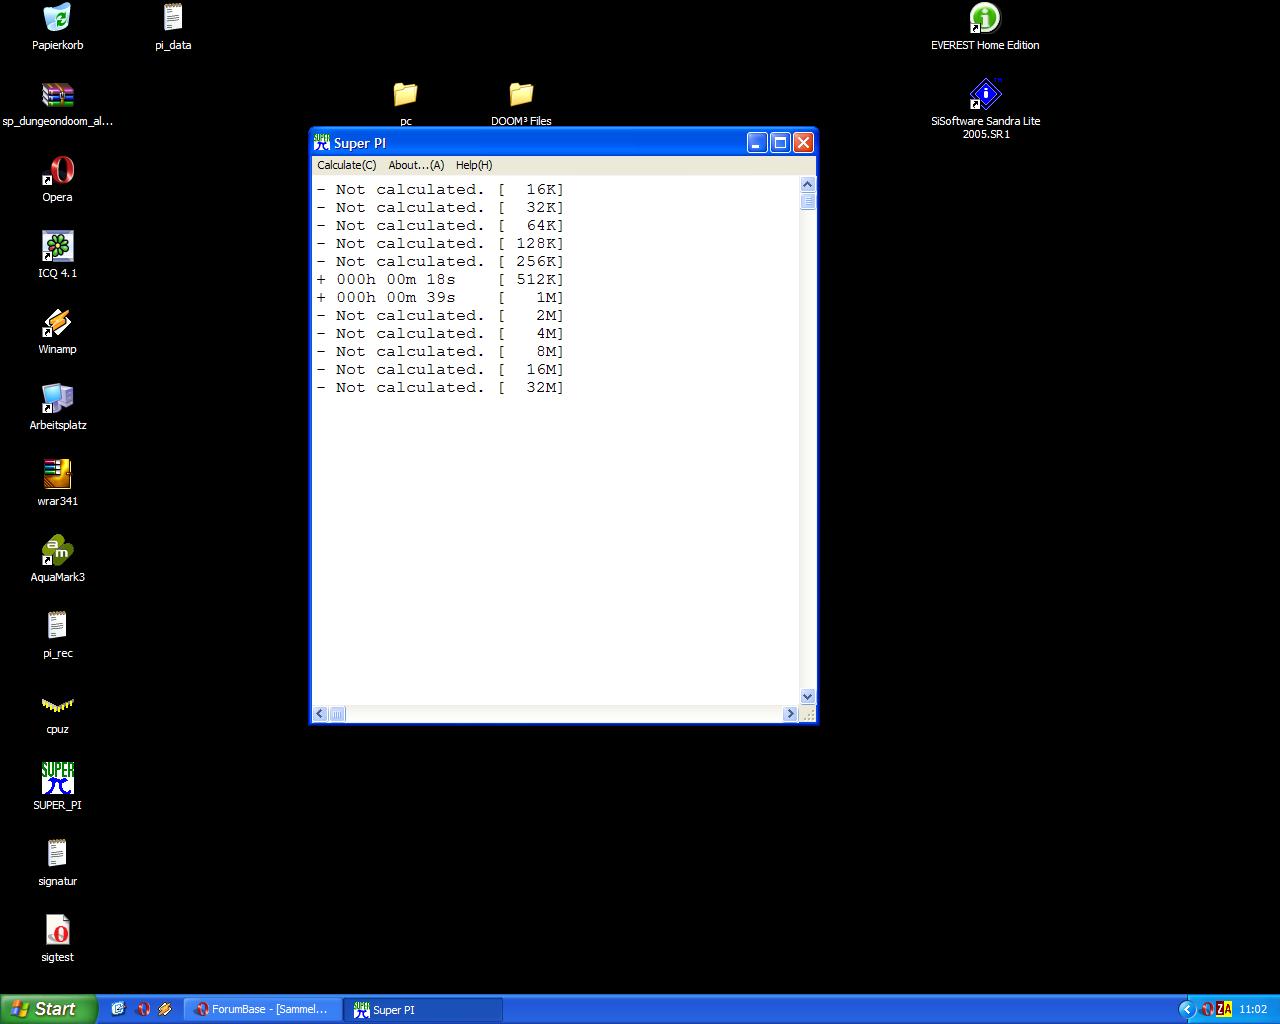This screenshot has width=1280, height=1024.
Task: Open the Help(H) menu
Action: (474, 165)
